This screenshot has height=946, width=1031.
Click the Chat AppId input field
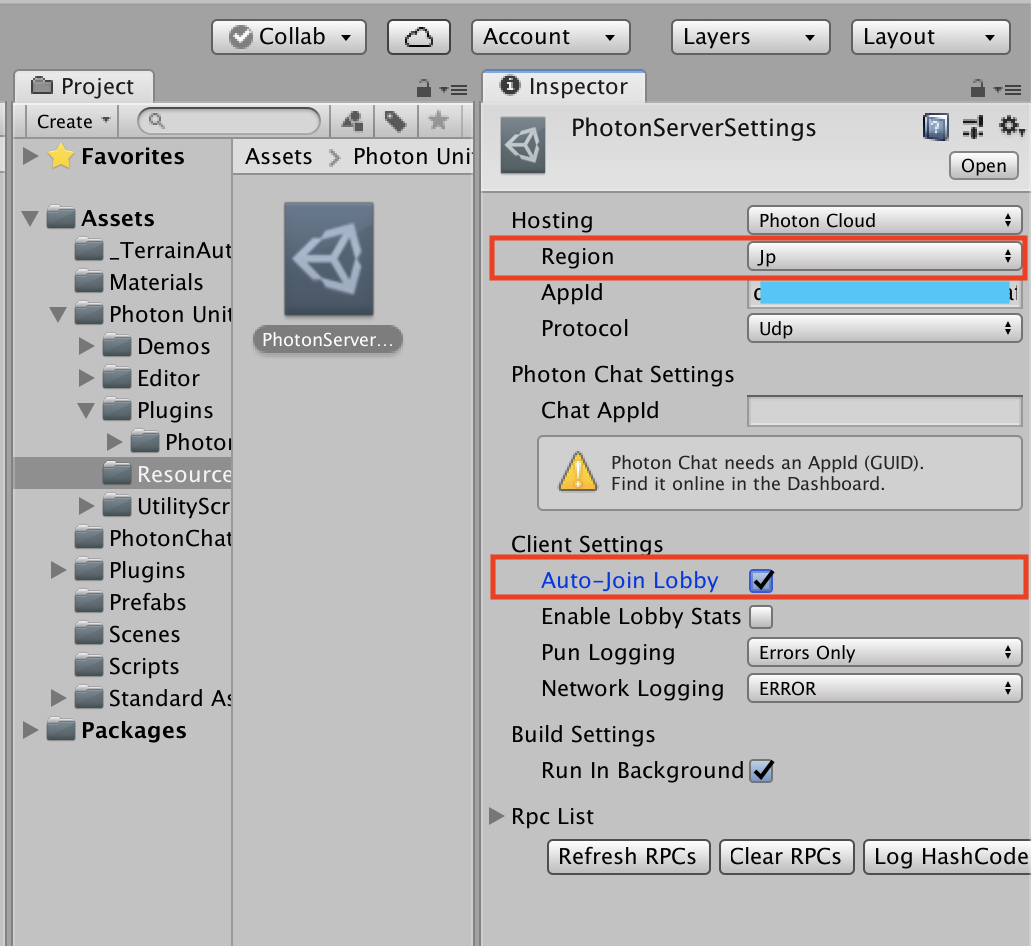pos(884,411)
